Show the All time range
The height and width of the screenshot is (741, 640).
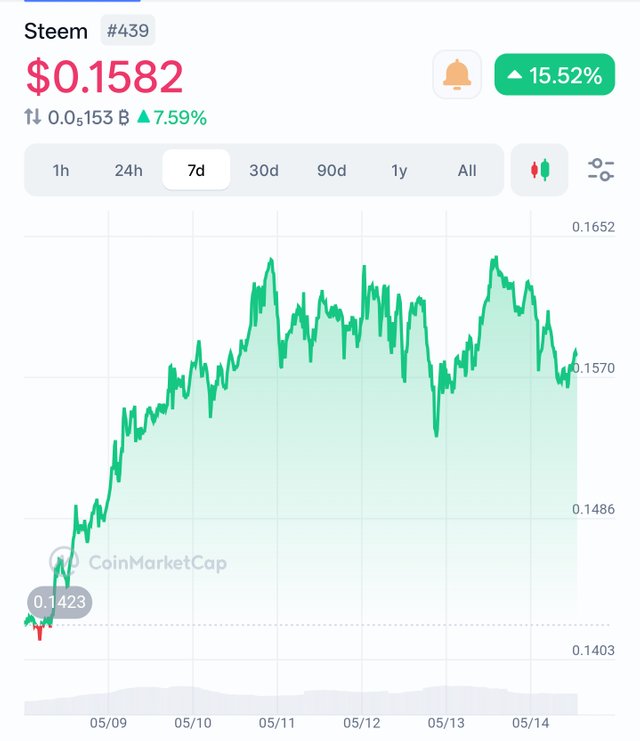click(x=467, y=170)
